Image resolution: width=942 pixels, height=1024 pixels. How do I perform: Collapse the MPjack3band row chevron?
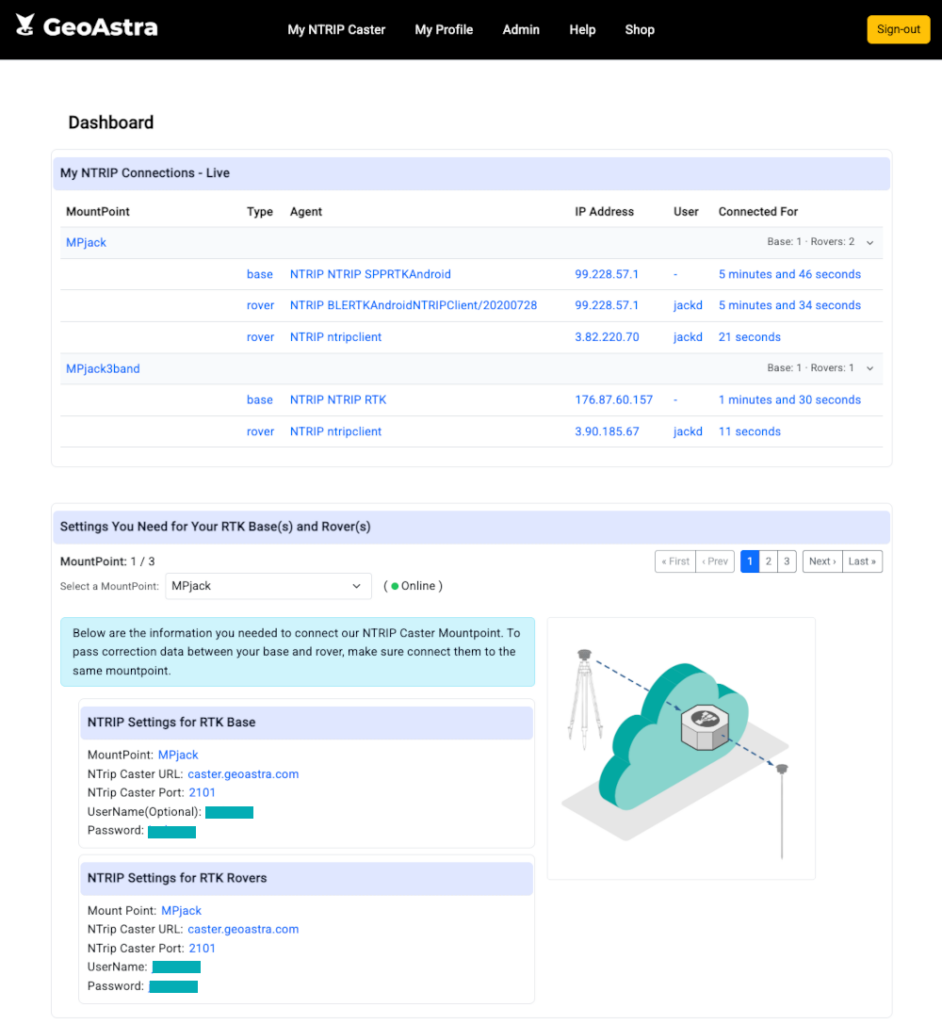click(x=870, y=369)
